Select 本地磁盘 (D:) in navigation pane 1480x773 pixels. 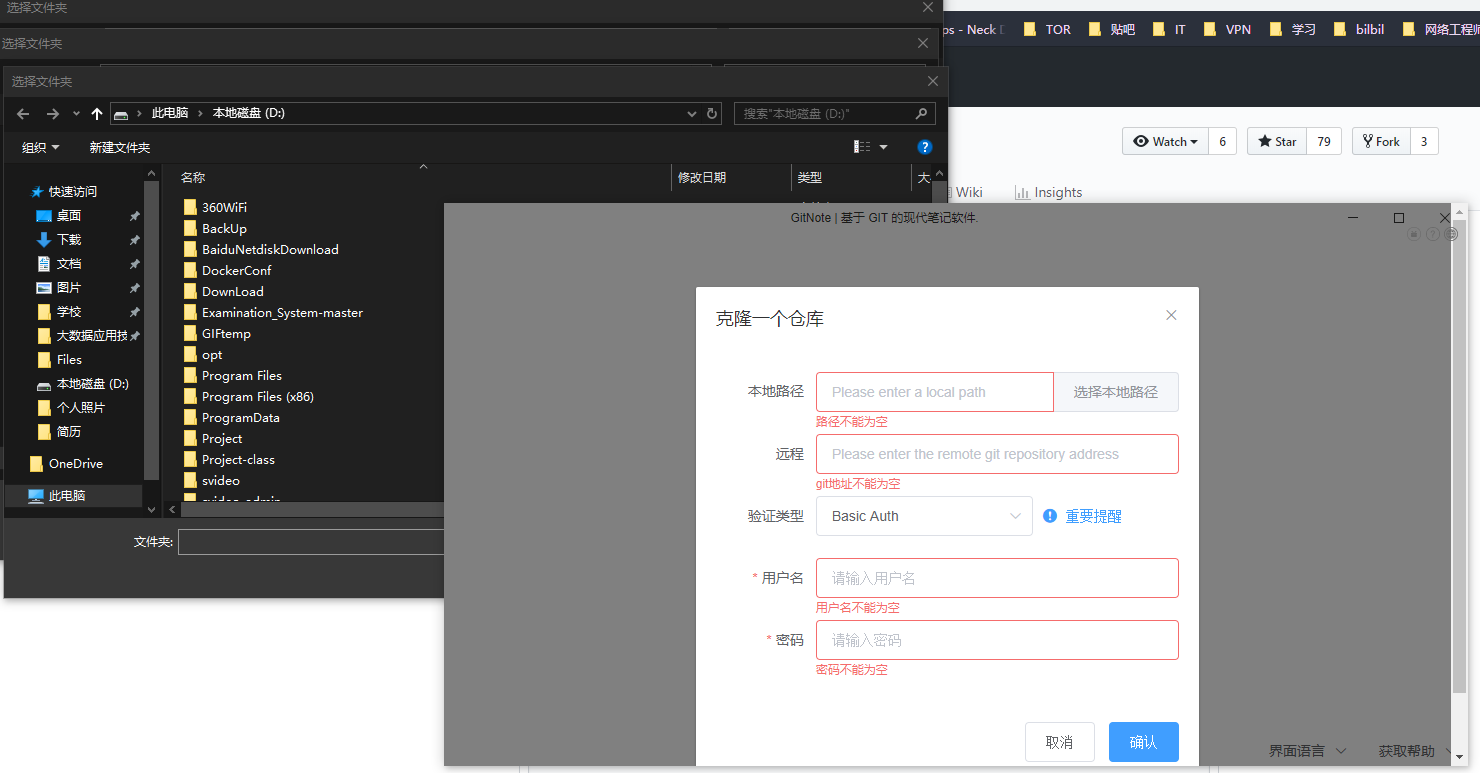click(92, 383)
